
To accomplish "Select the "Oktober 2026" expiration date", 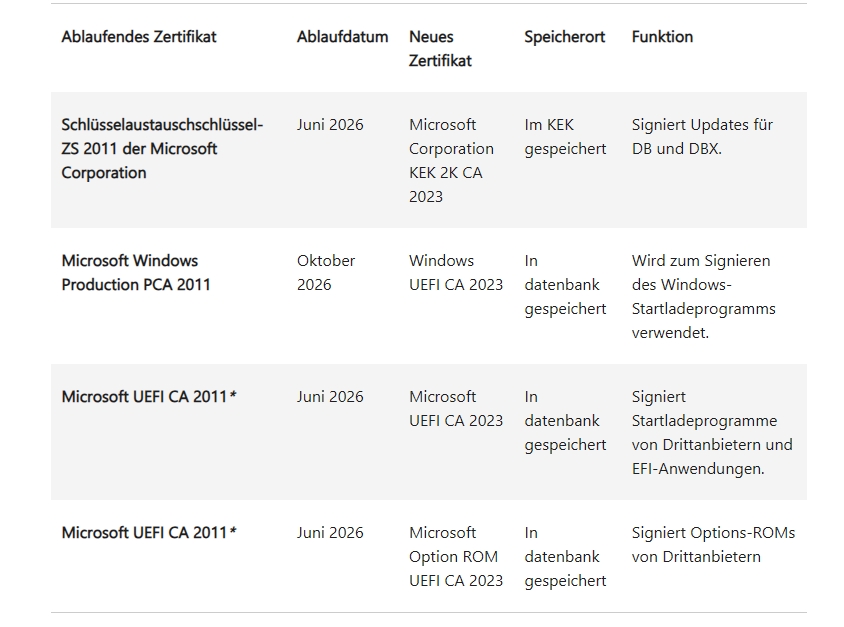I will click(326, 273).
